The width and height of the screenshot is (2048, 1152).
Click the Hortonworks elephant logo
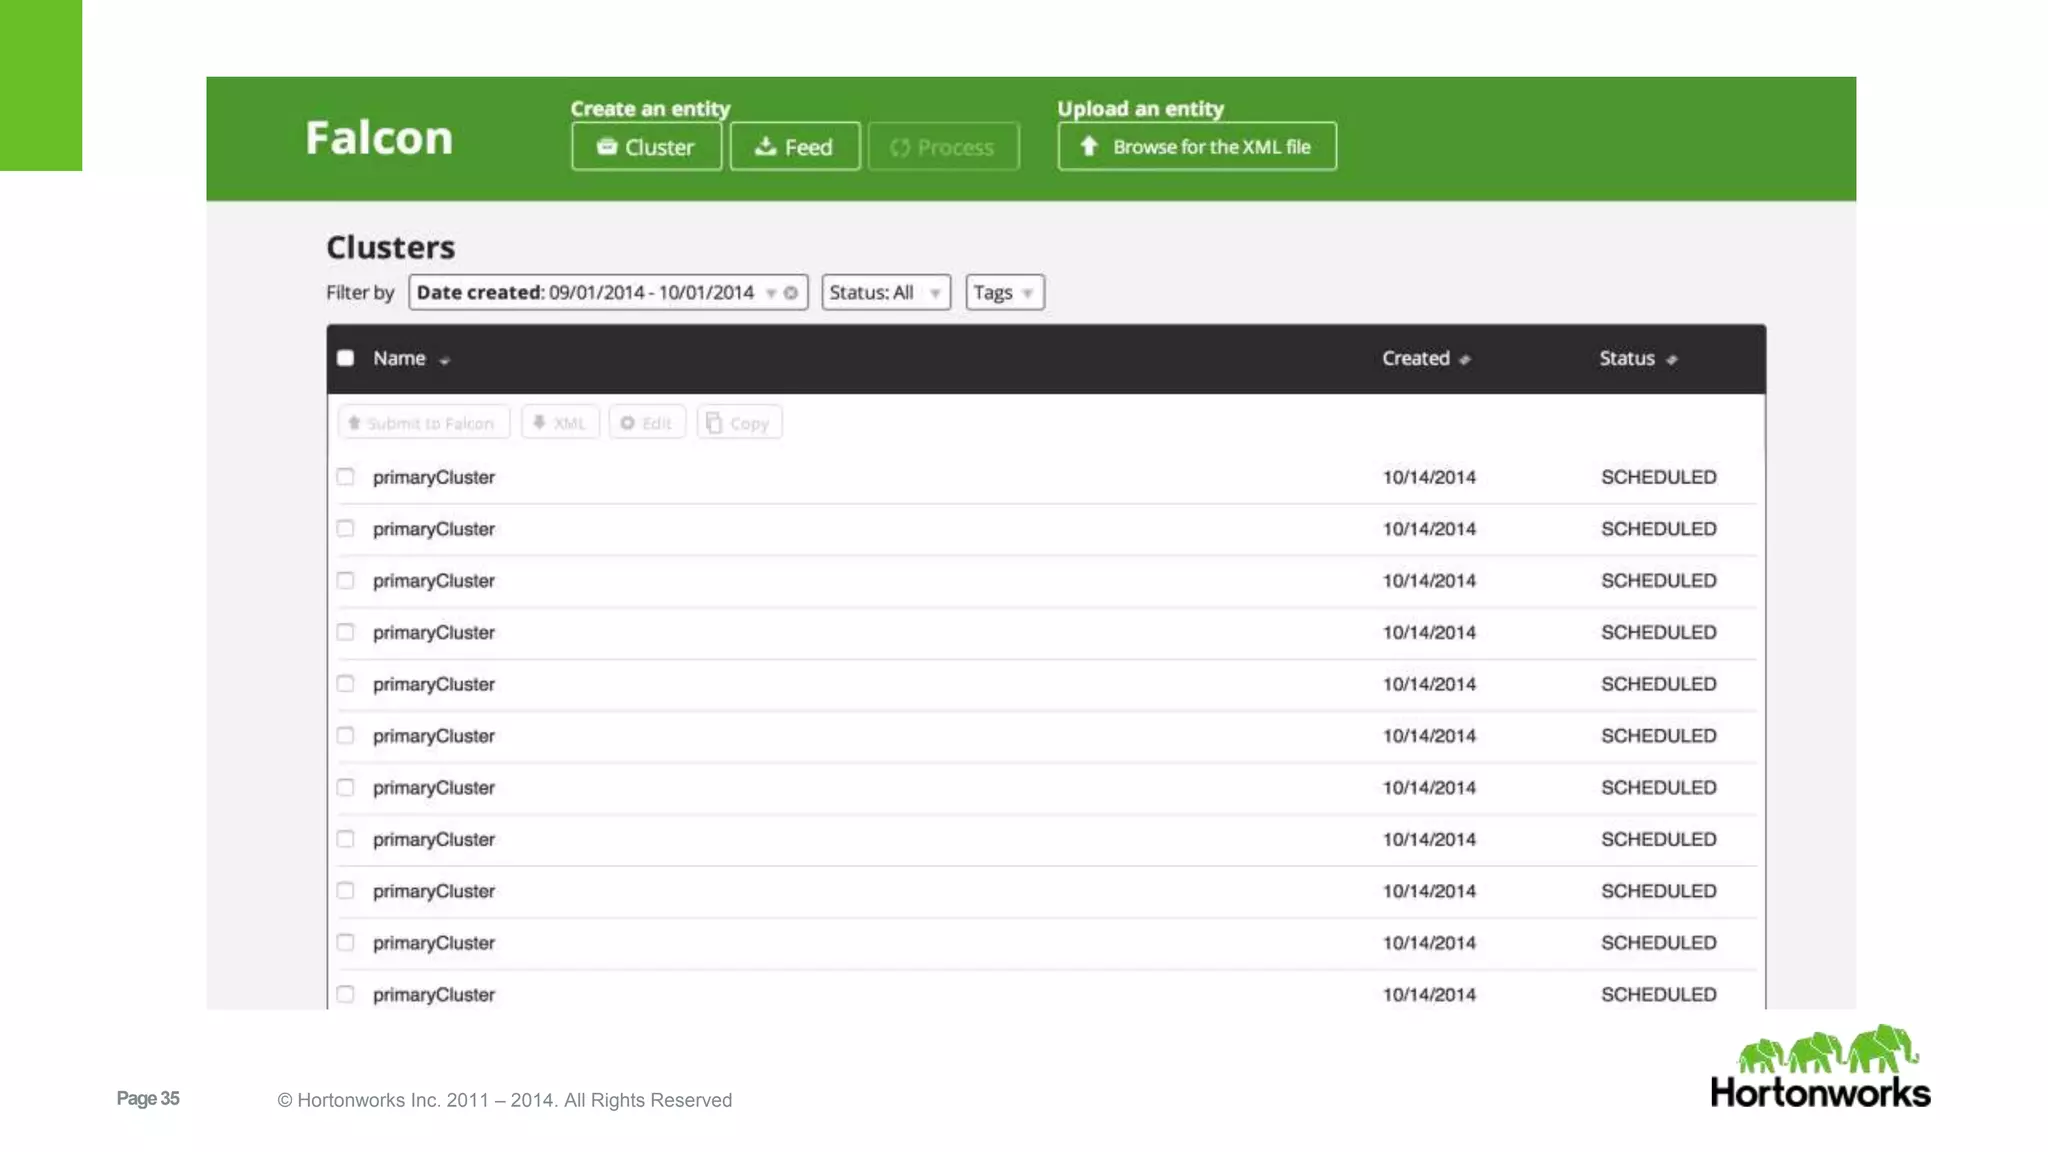1821,1066
